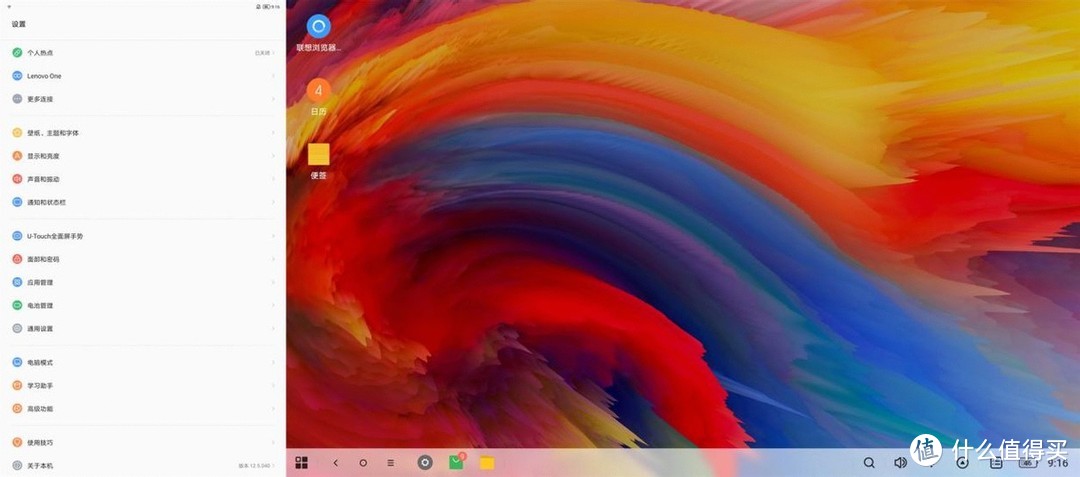
Task: Click the volume speaker icon in taskbar
Action: pyautogui.click(x=900, y=463)
